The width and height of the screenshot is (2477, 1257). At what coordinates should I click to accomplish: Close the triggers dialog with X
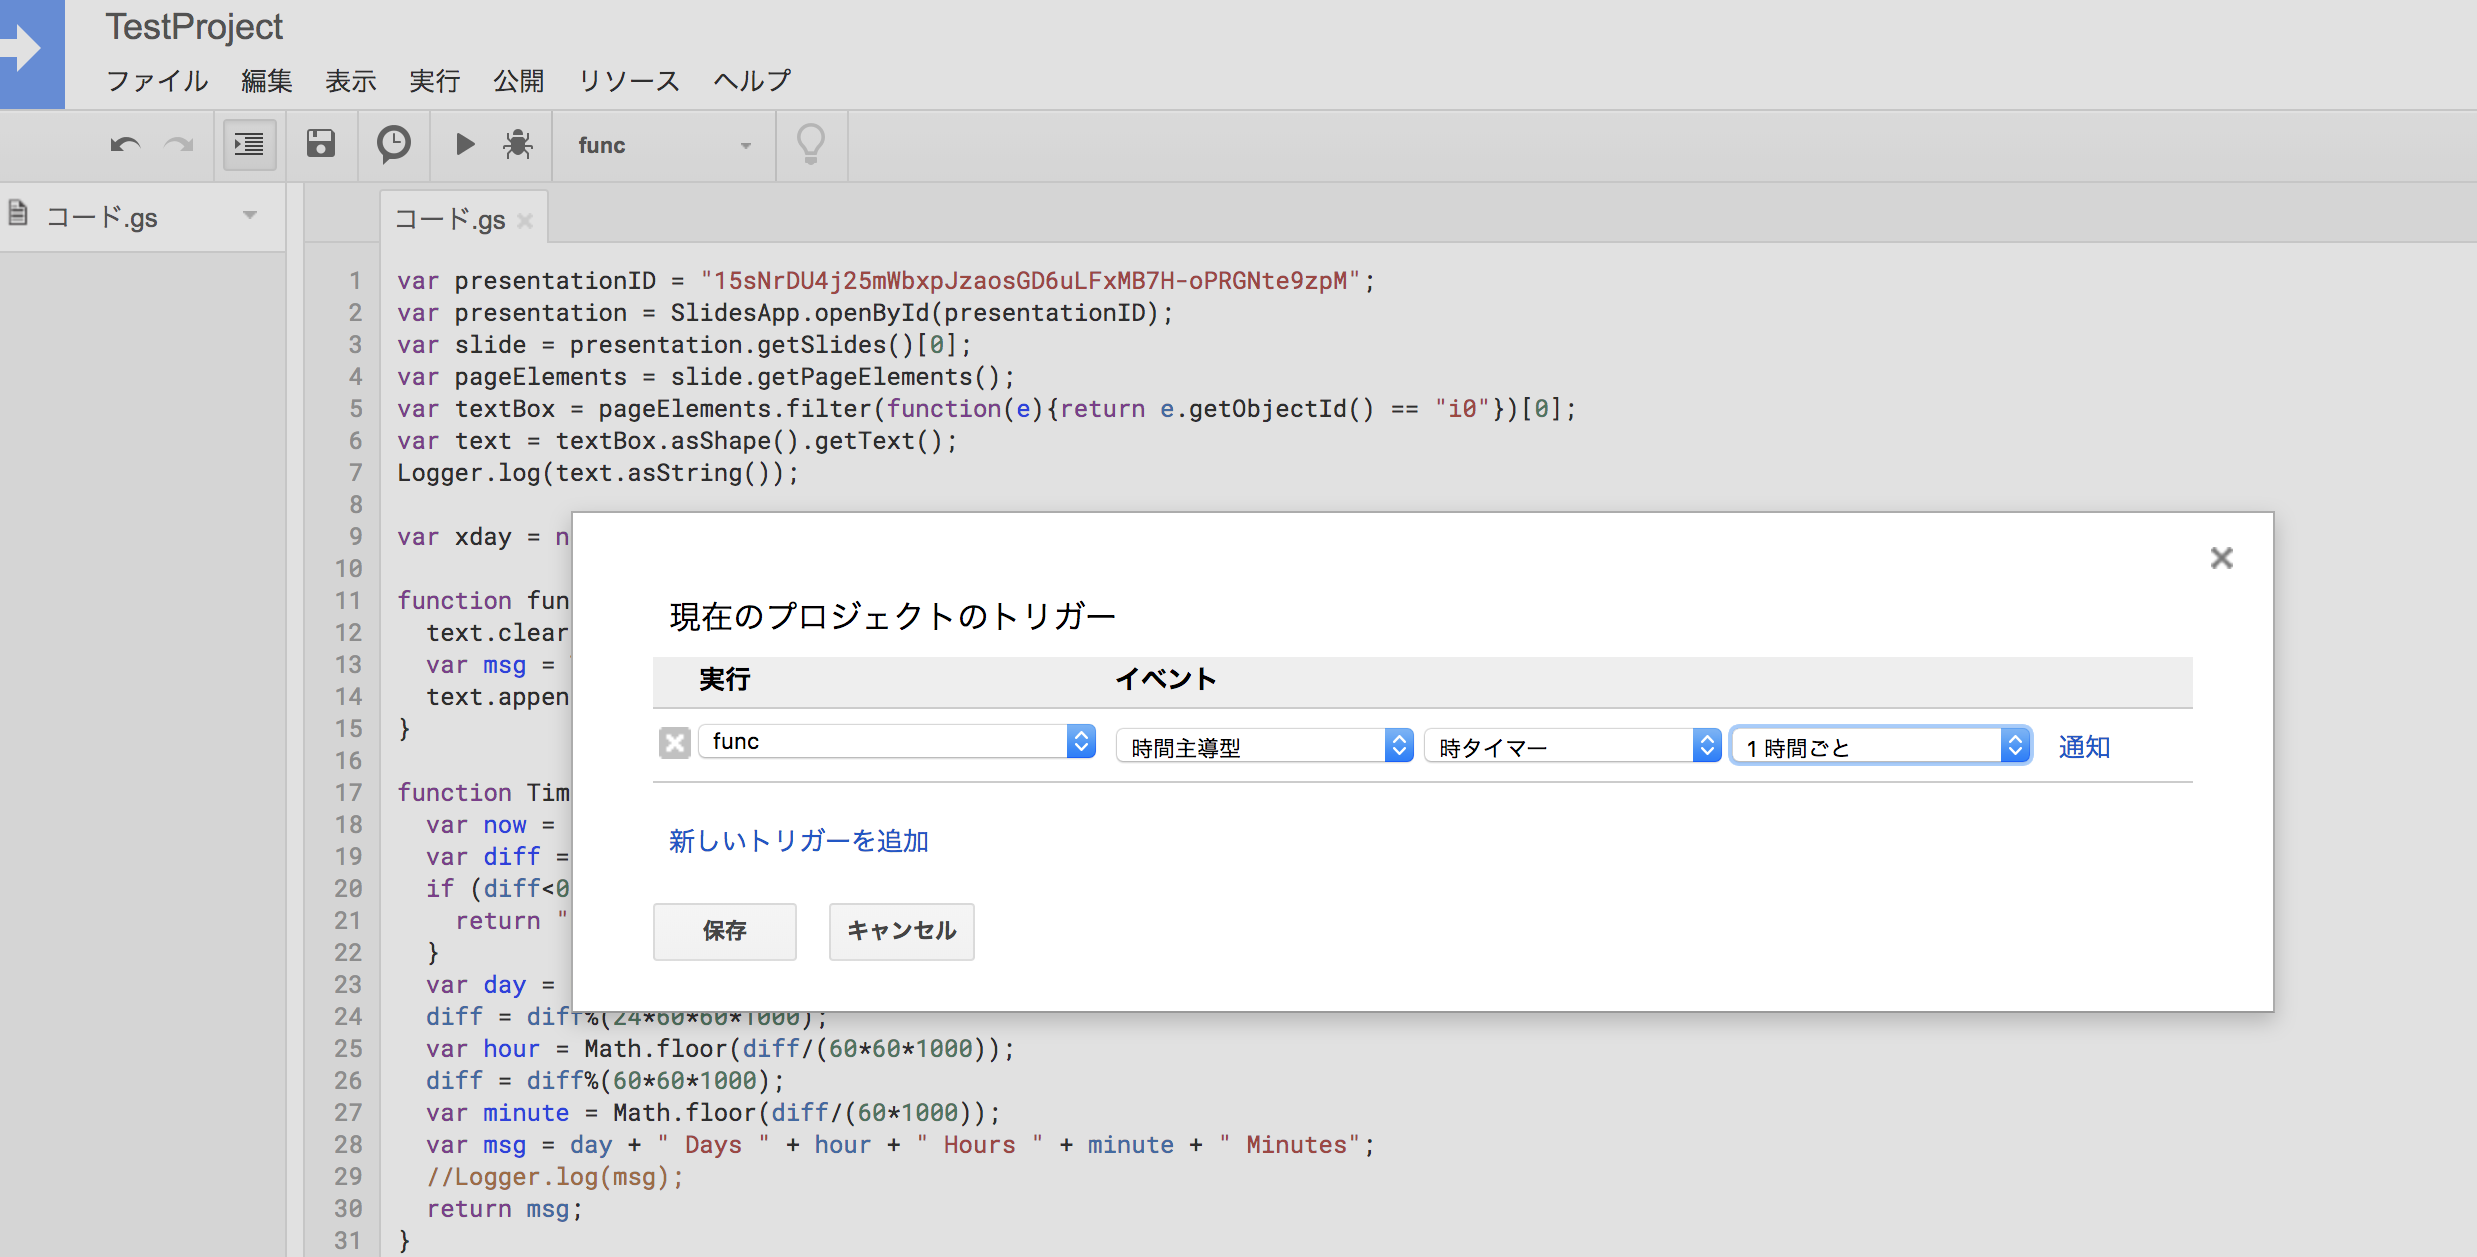2221,558
